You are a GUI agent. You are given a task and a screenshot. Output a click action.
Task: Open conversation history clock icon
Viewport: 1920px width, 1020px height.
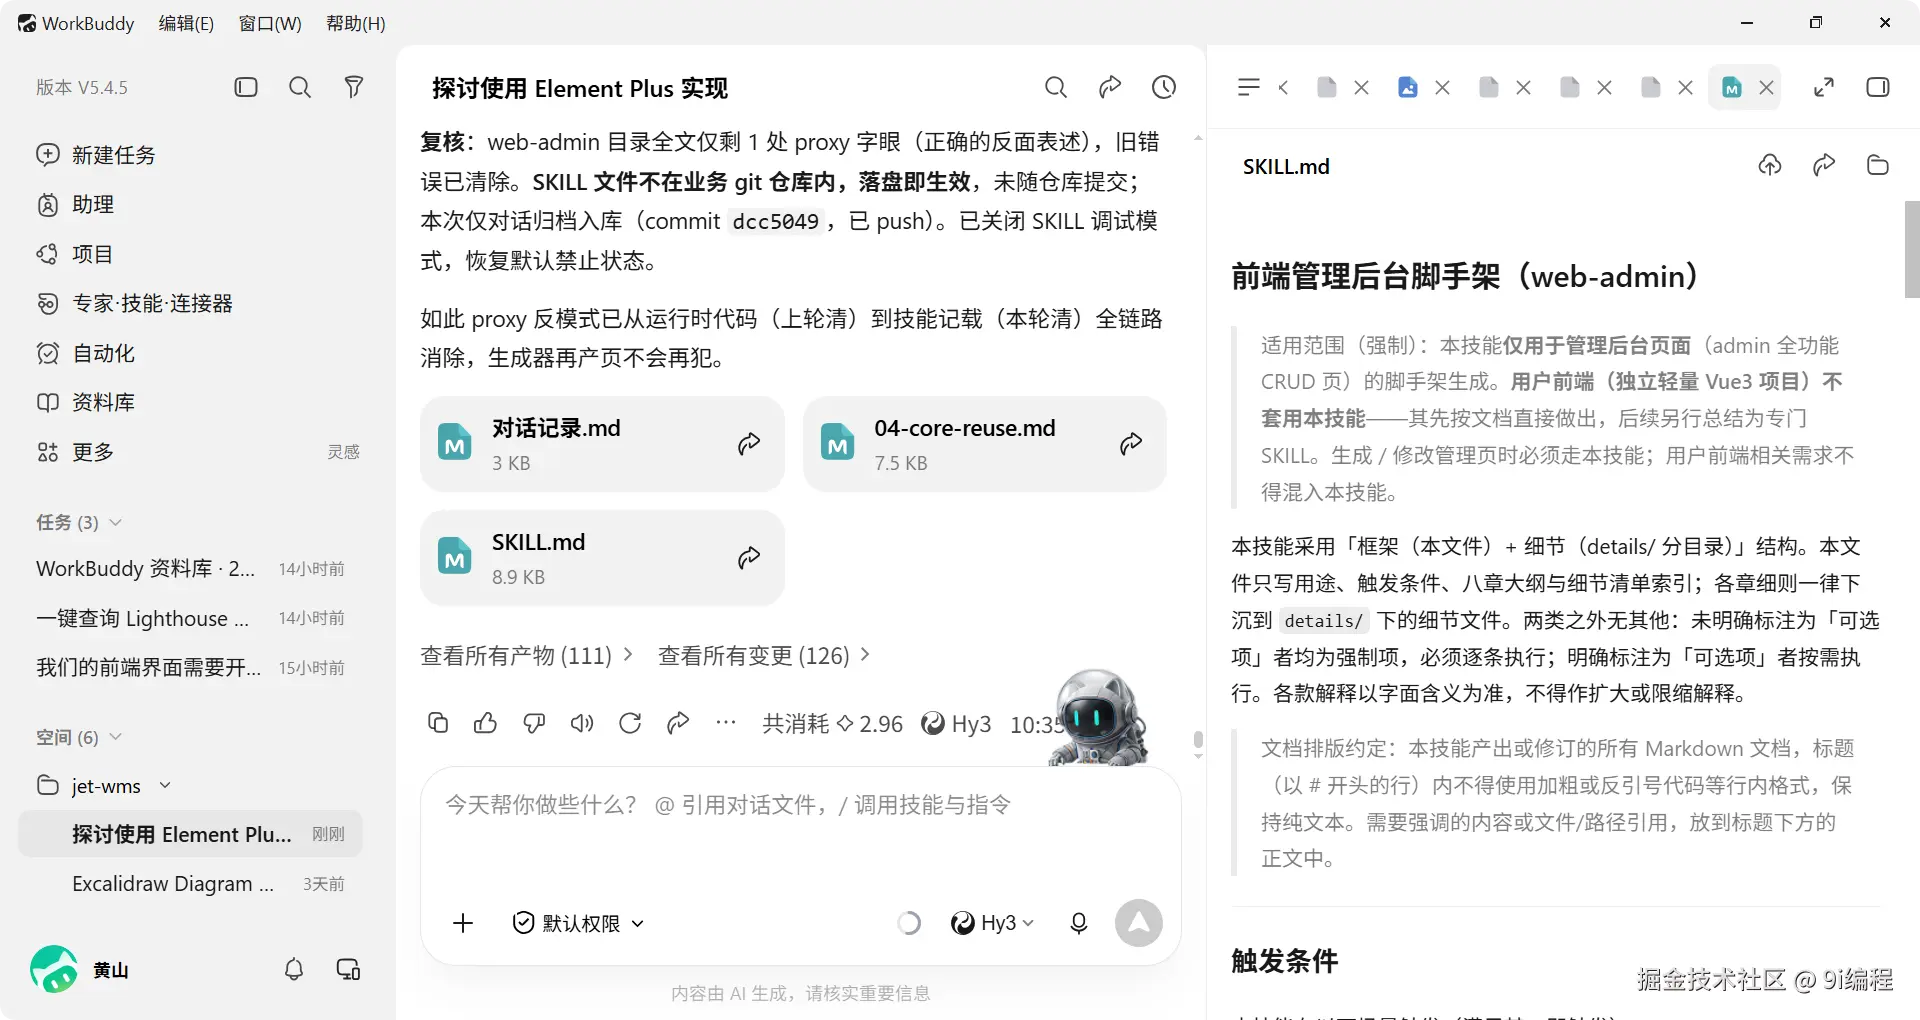click(1164, 87)
